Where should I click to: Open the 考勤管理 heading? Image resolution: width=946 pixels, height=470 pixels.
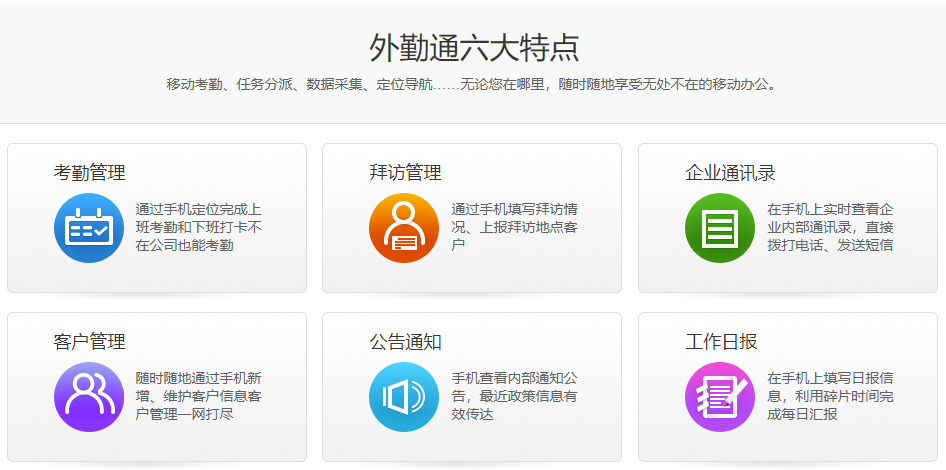click(90, 173)
